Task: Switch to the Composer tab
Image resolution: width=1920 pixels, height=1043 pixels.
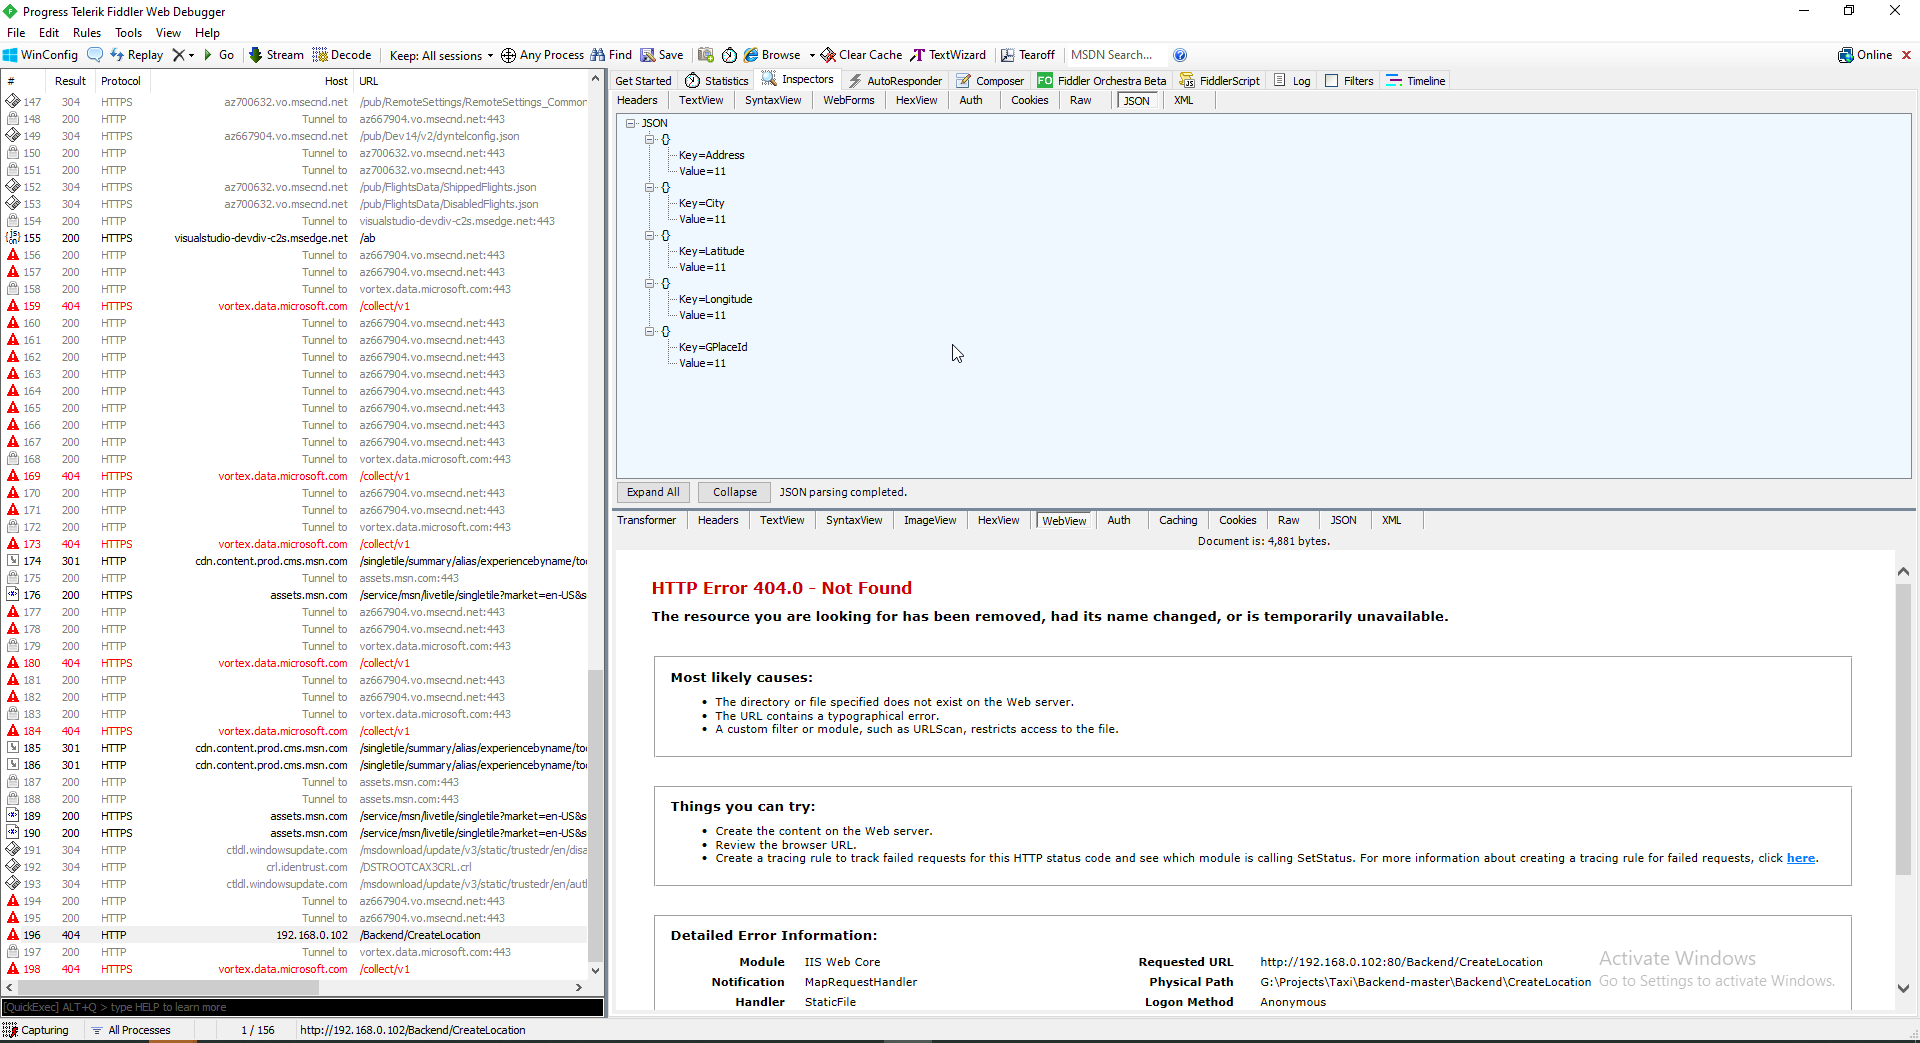Action: pyautogui.click(x=990, y=81)
